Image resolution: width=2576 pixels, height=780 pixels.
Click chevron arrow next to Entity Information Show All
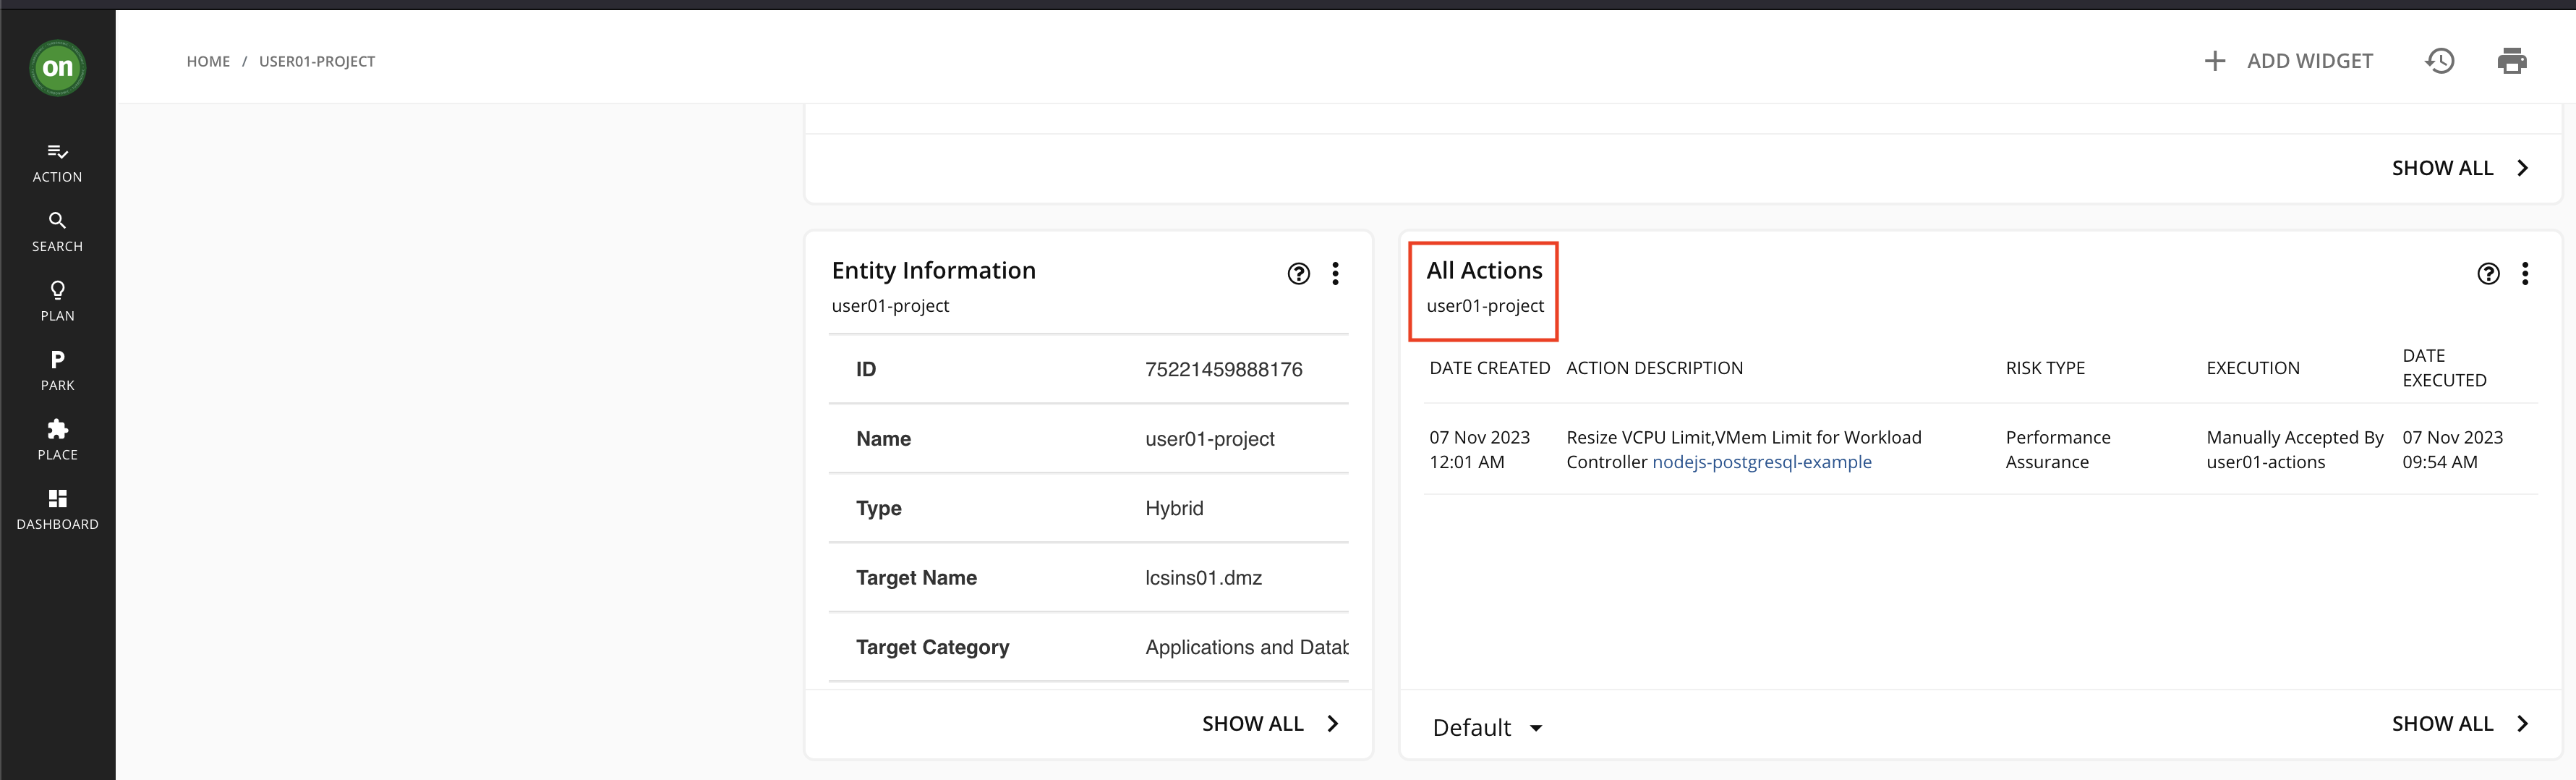1332,724
